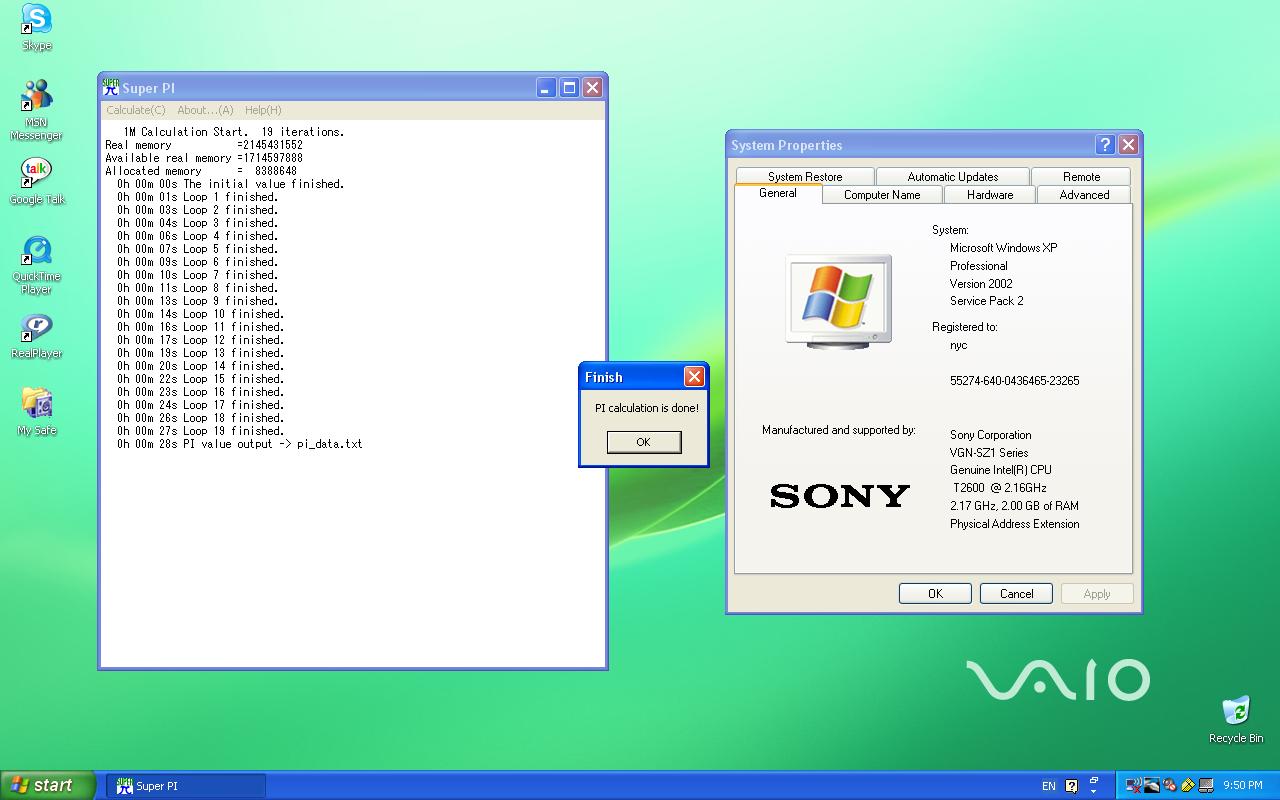Click the Windows XP logo image

838,301
